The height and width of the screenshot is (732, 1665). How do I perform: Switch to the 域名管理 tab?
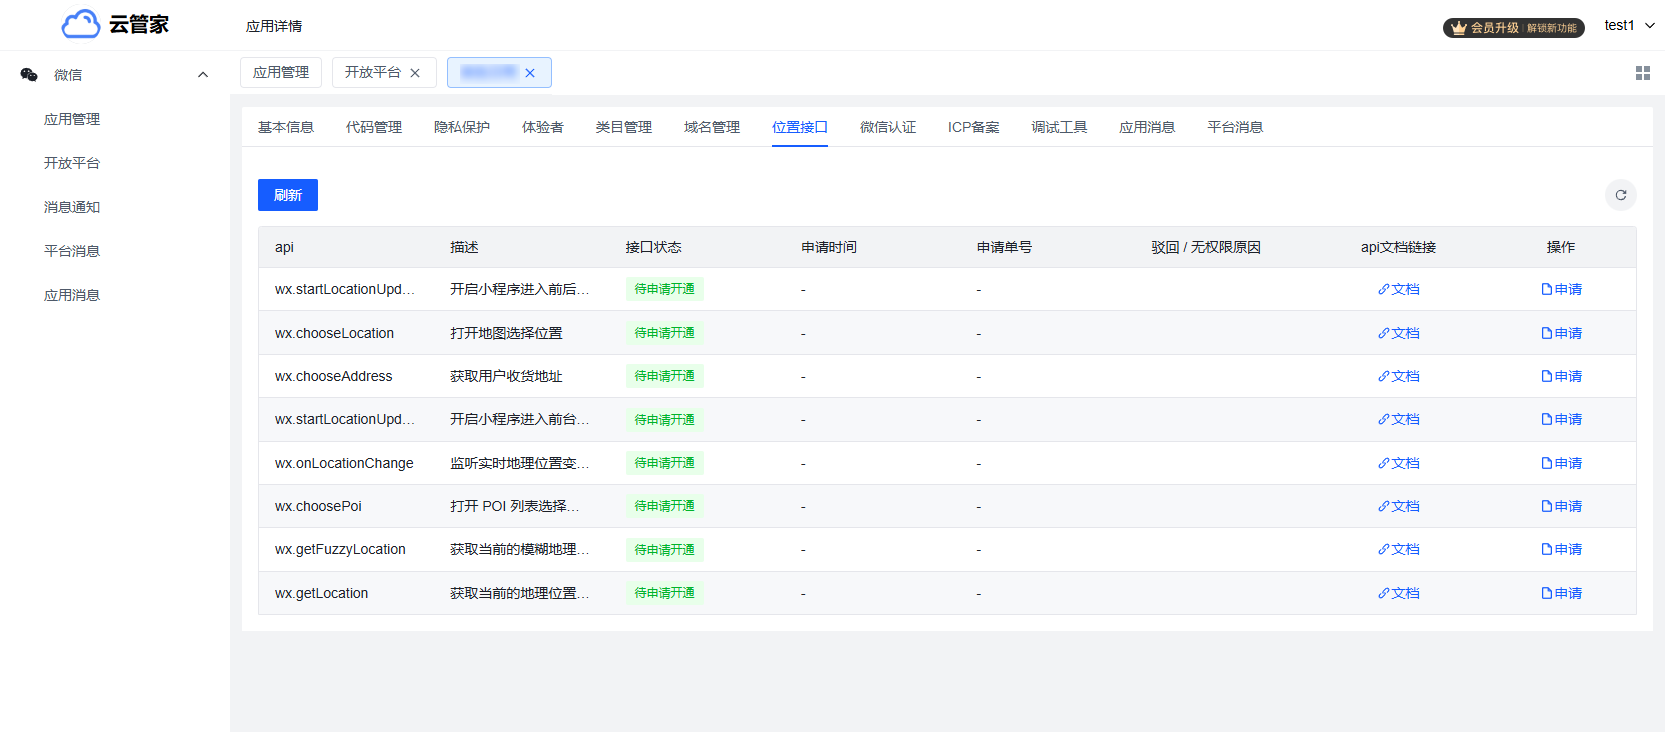[712, 127]
